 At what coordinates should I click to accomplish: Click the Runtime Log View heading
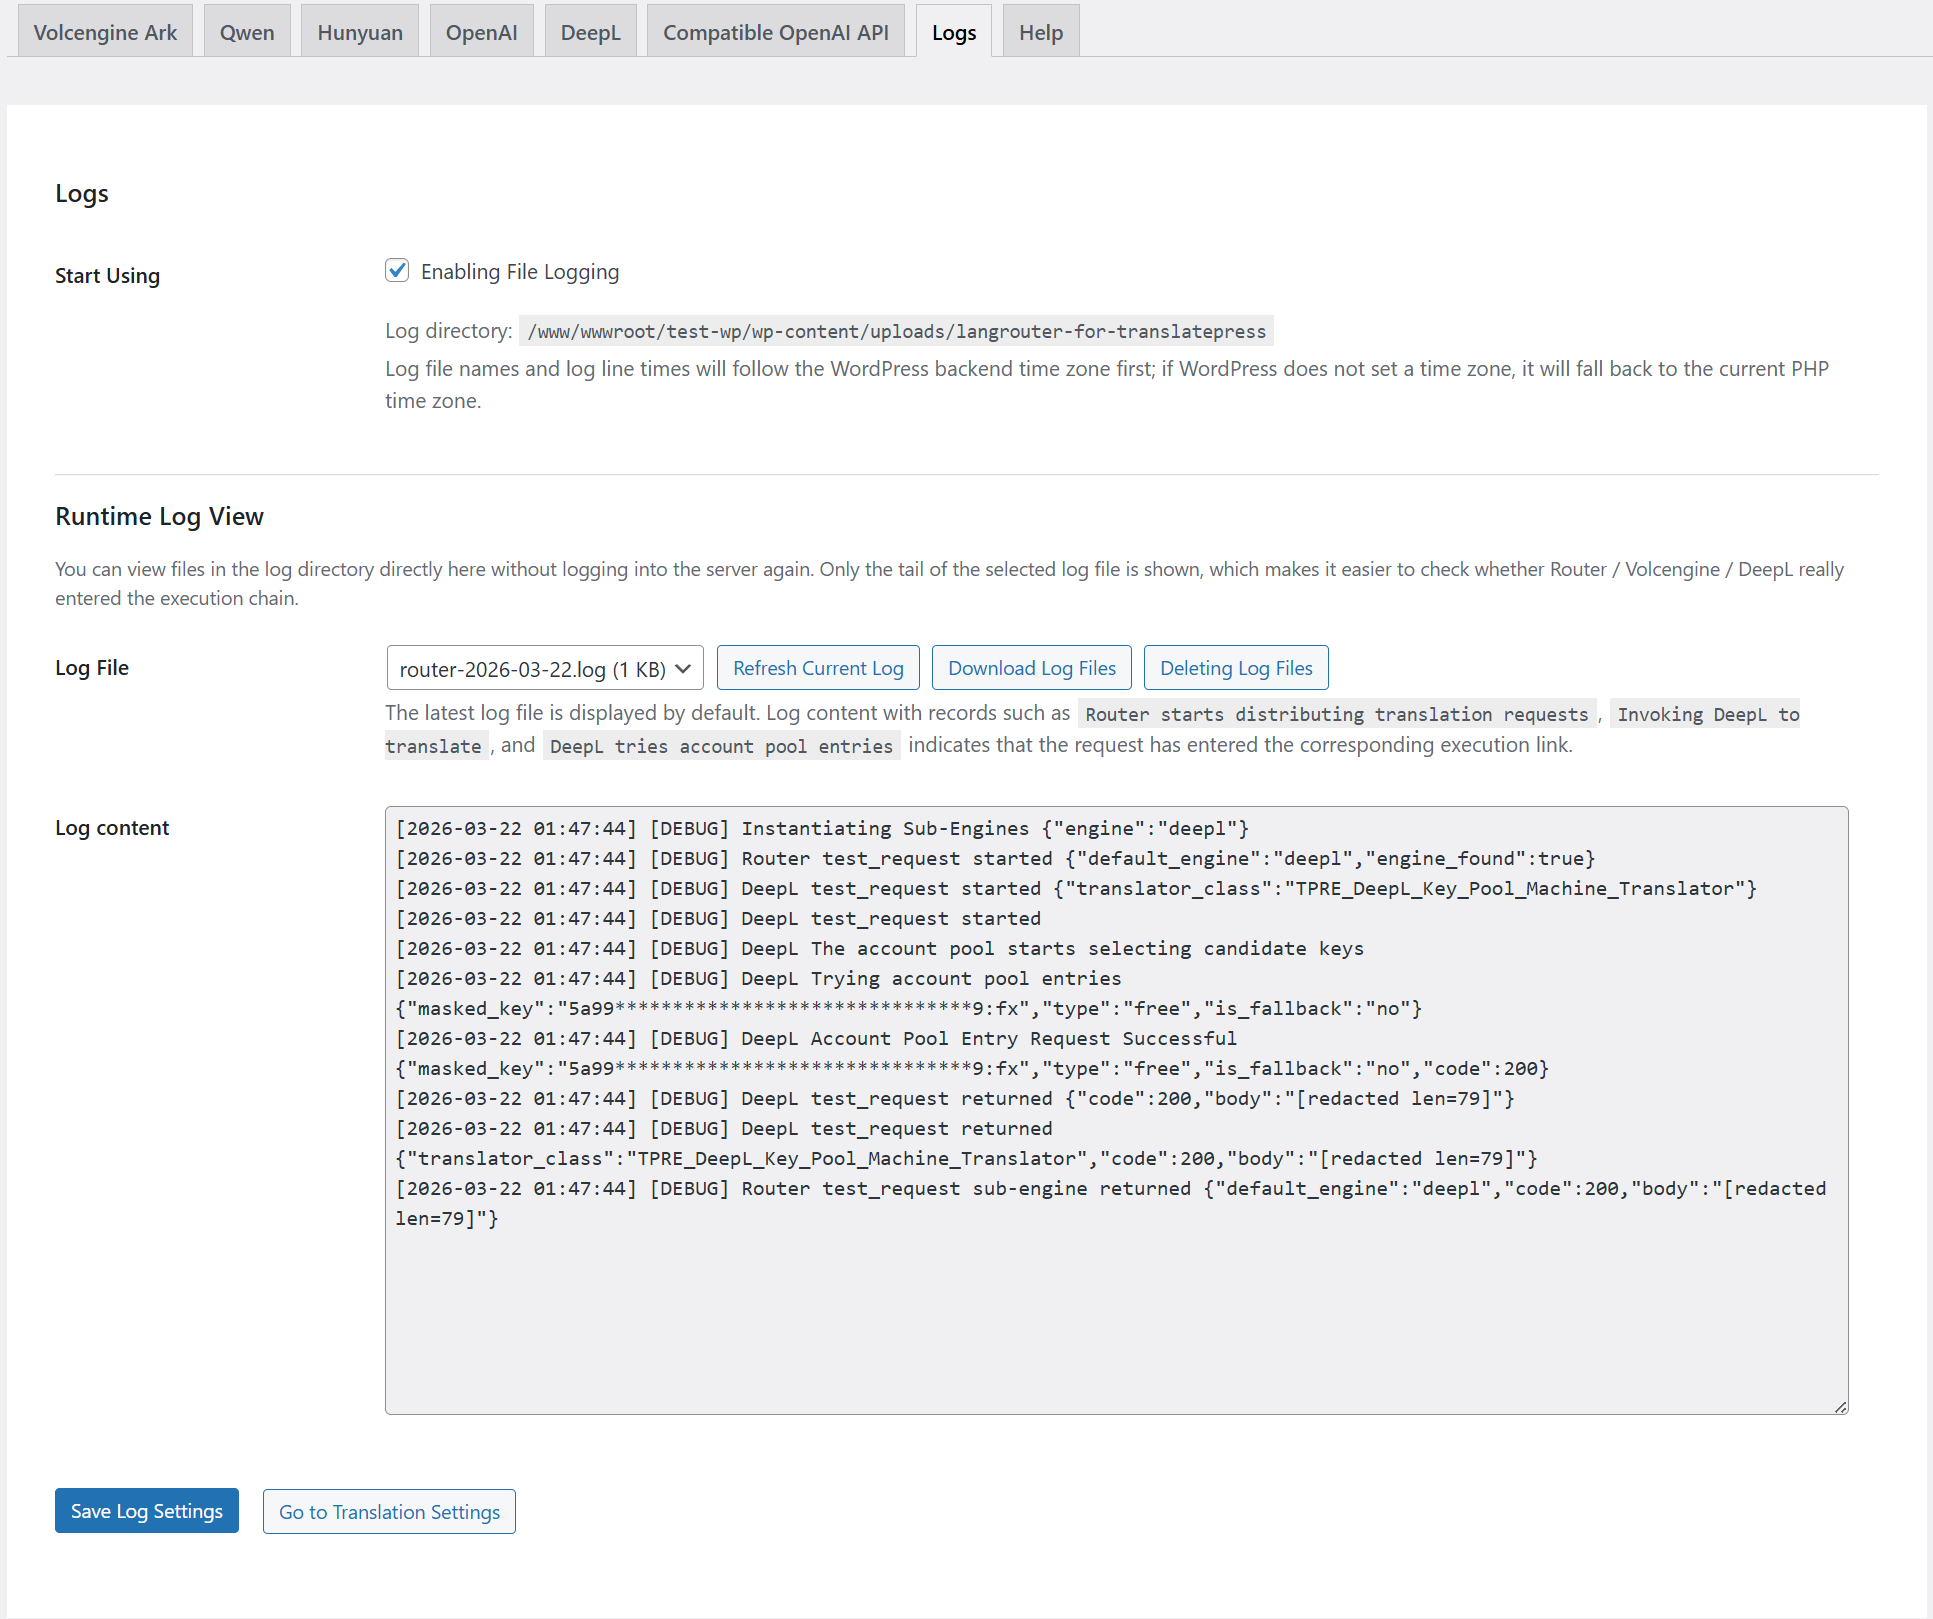point(160,516)
